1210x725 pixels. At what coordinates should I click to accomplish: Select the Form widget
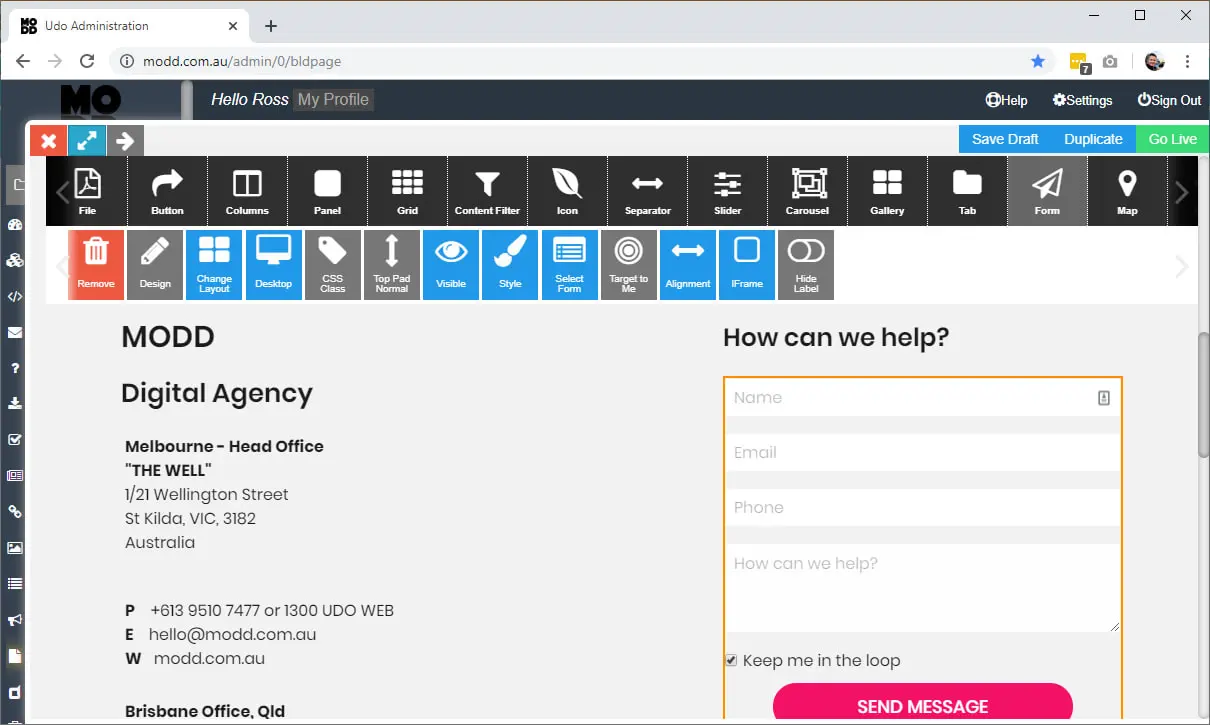coord(1047,191)
